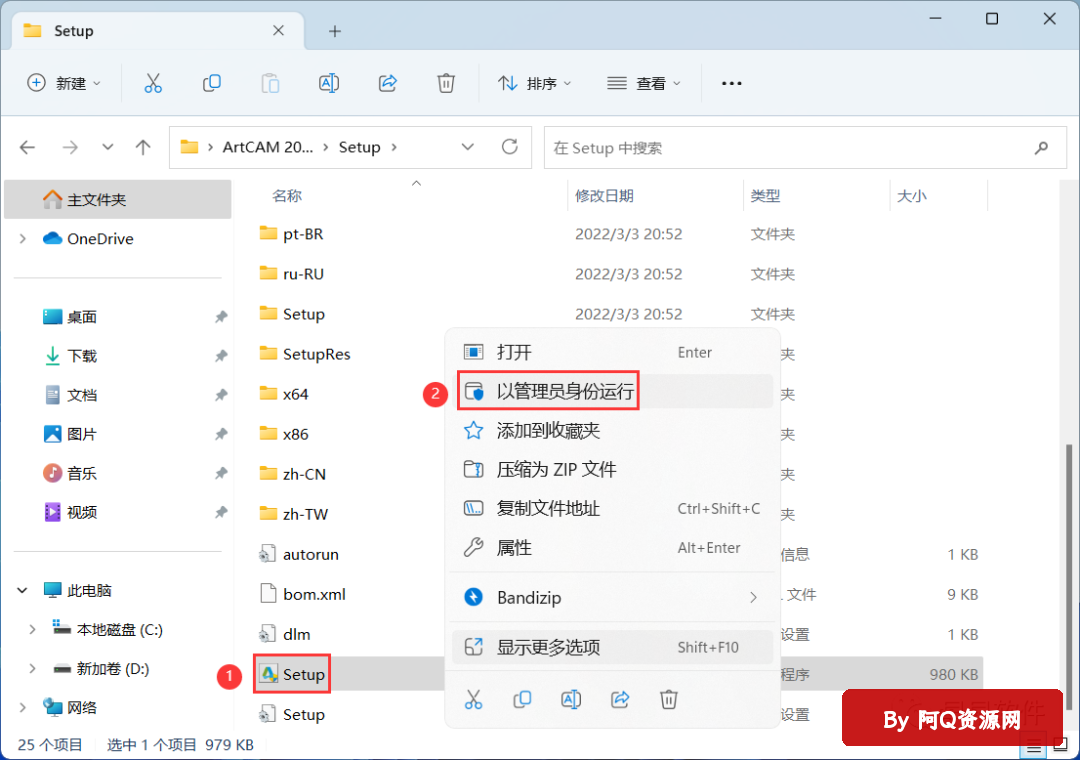
Task: Choose 属性 in context menu
Action: 612,548
